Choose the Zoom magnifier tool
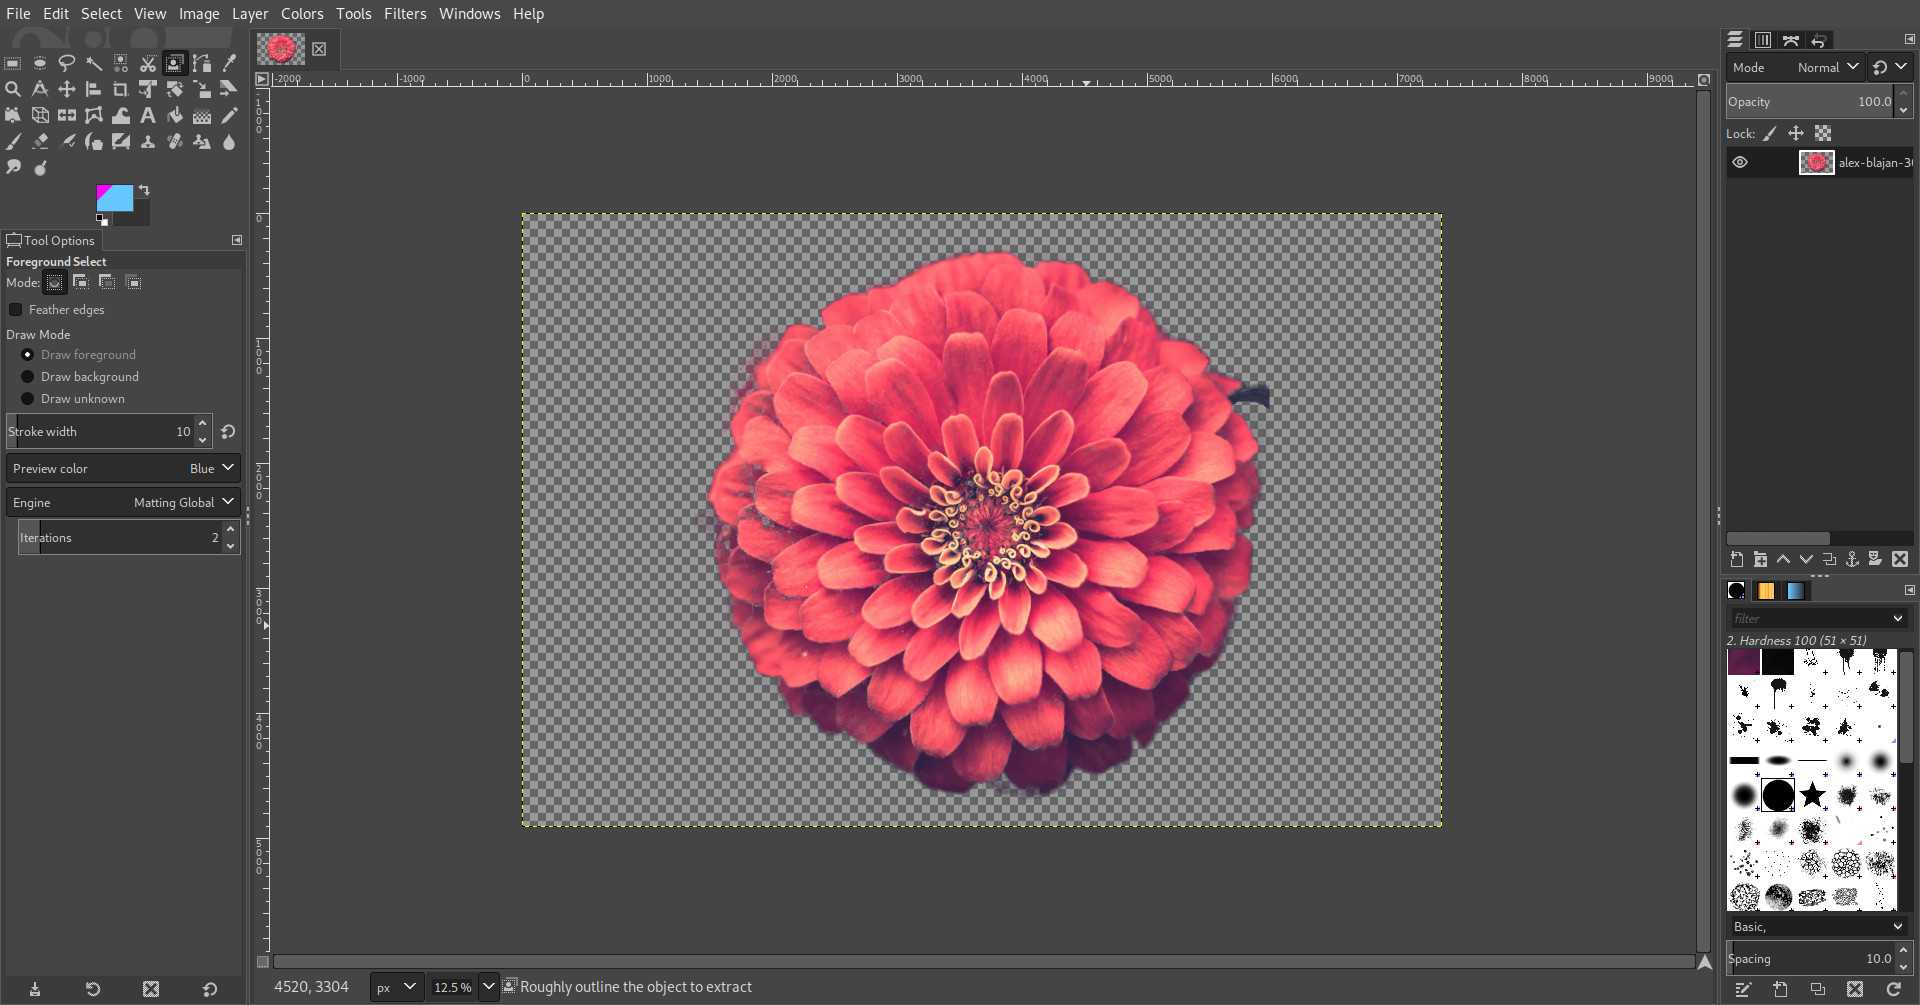 coord(13,89)
